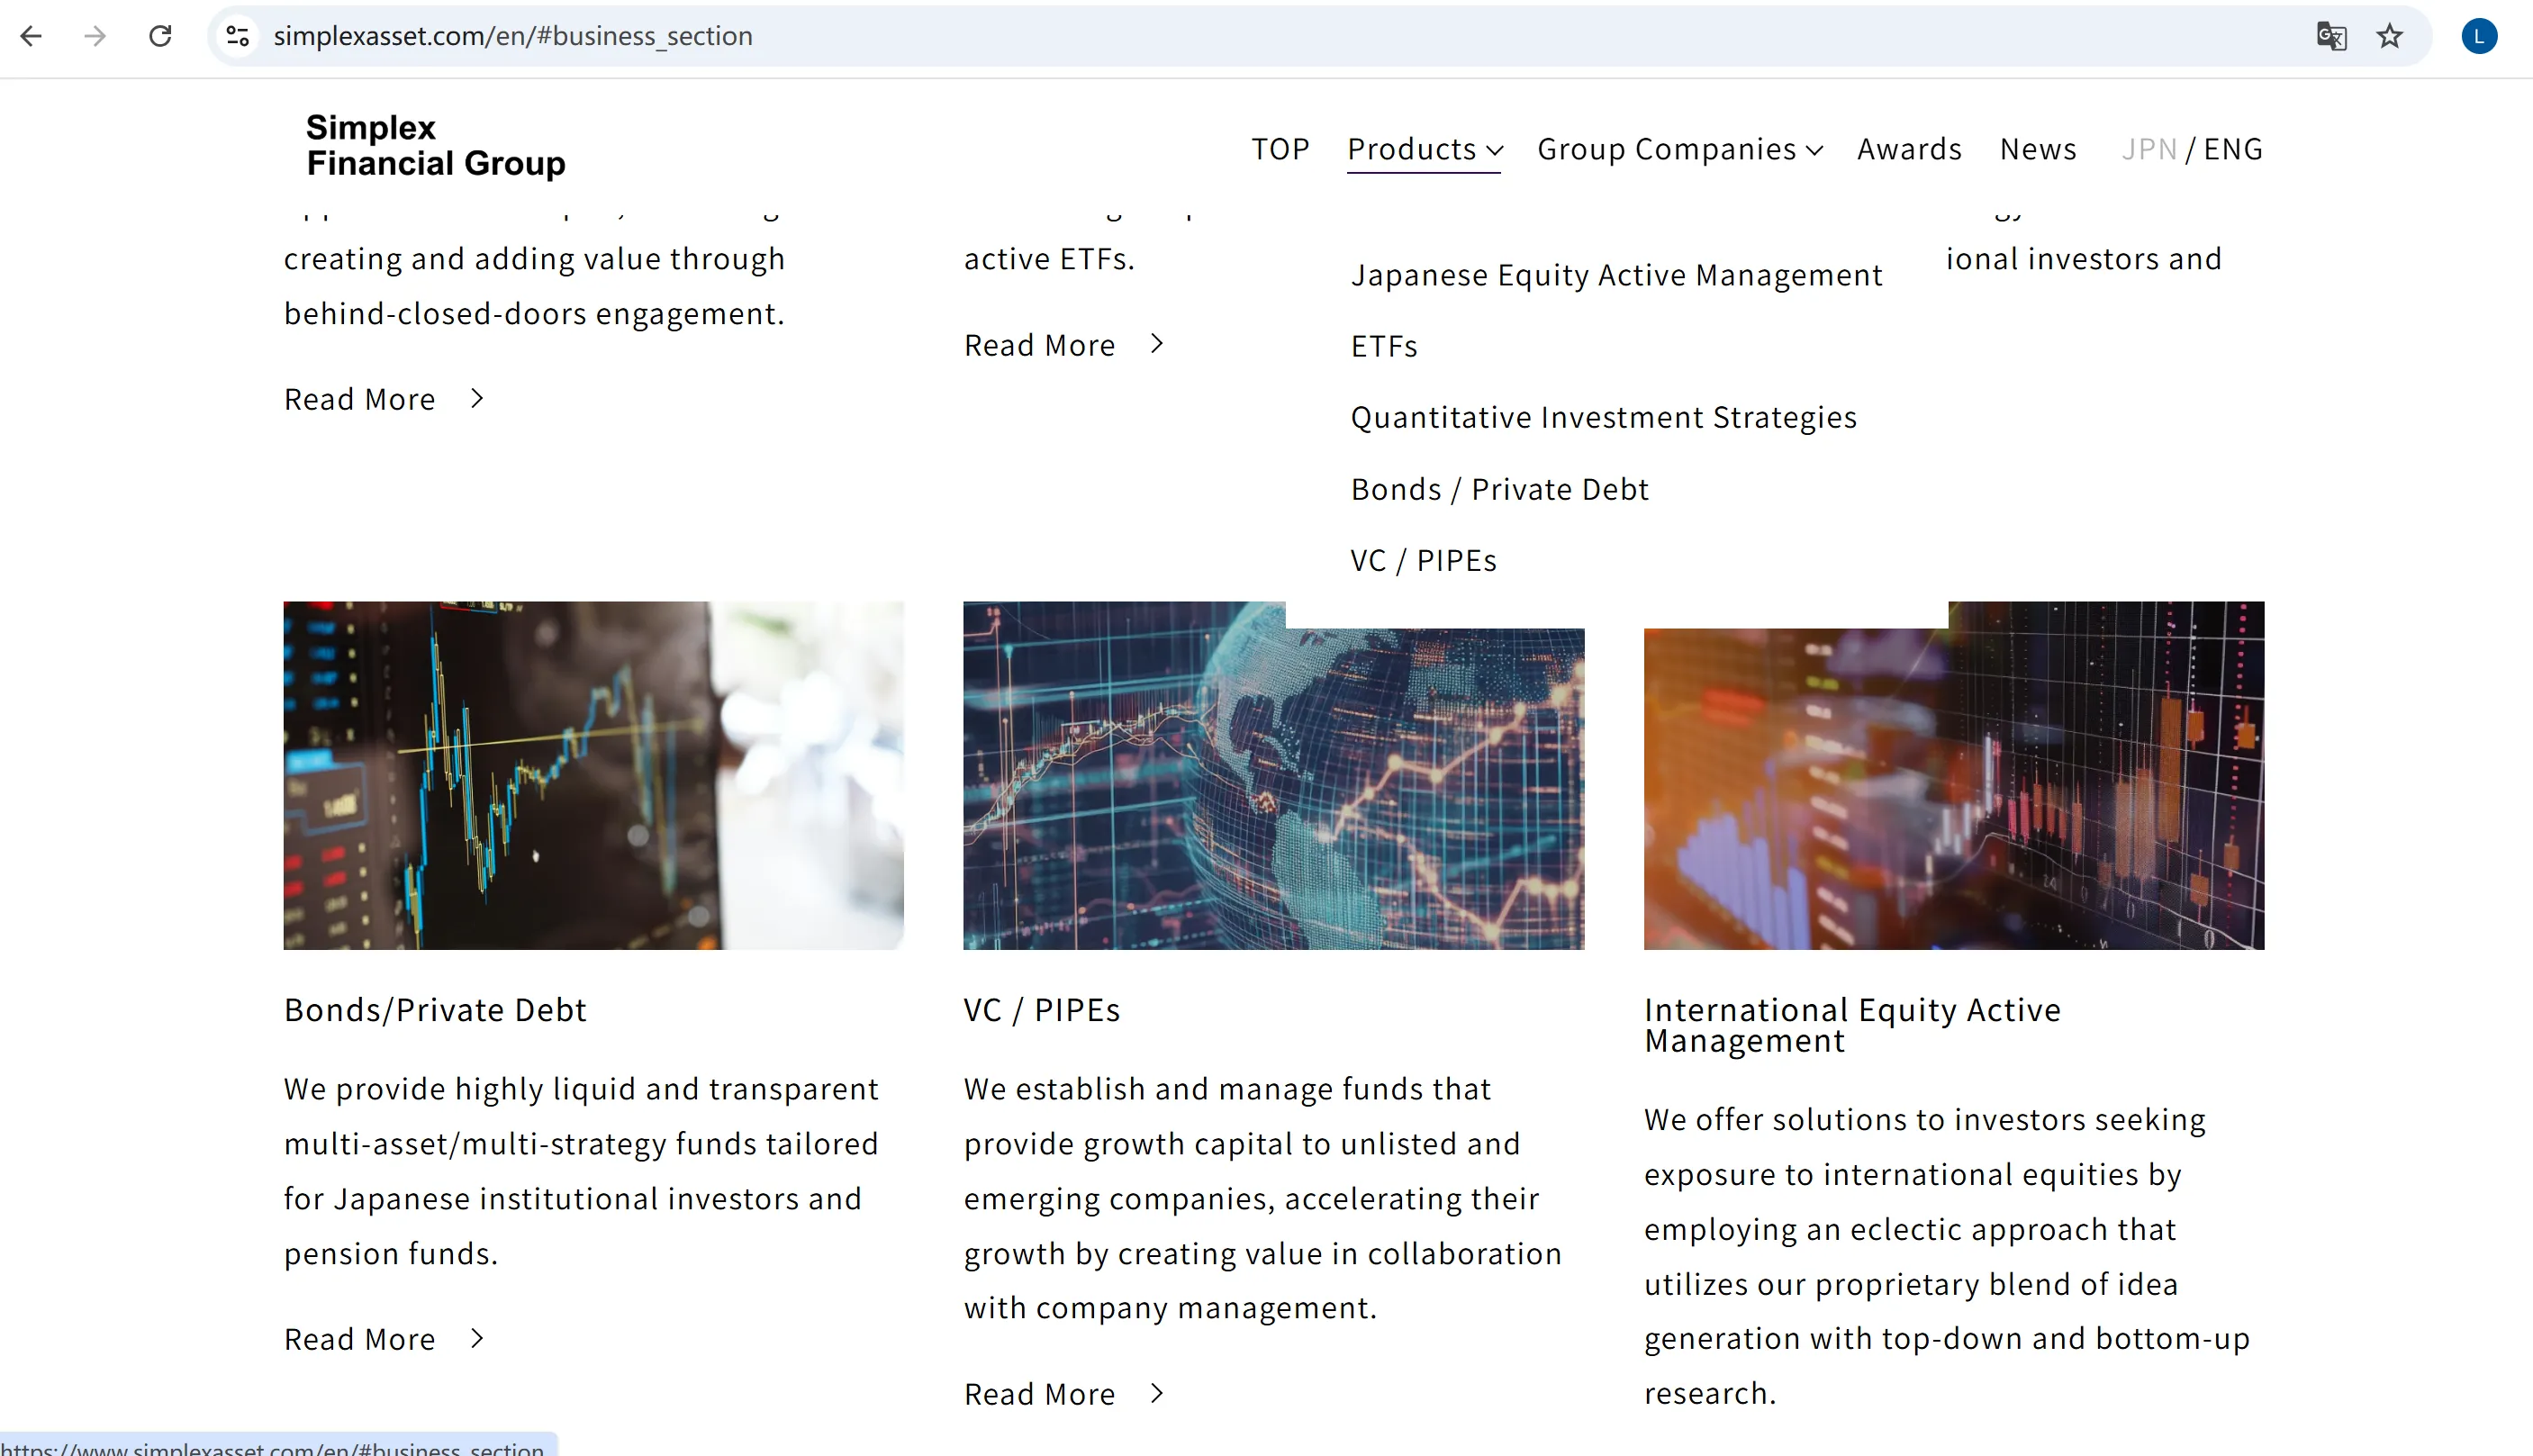Select VC / PIPEs from the Products menu
Viewport: 2533px width, 1456px height.
pos(1423,560)
